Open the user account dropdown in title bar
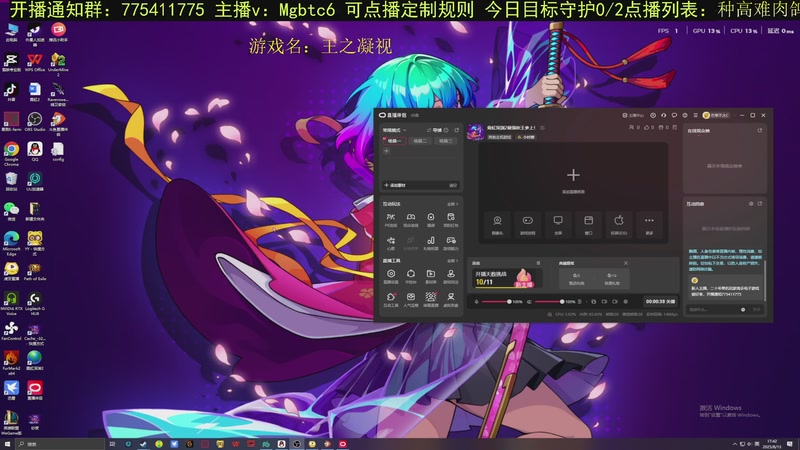 [716, 115]
